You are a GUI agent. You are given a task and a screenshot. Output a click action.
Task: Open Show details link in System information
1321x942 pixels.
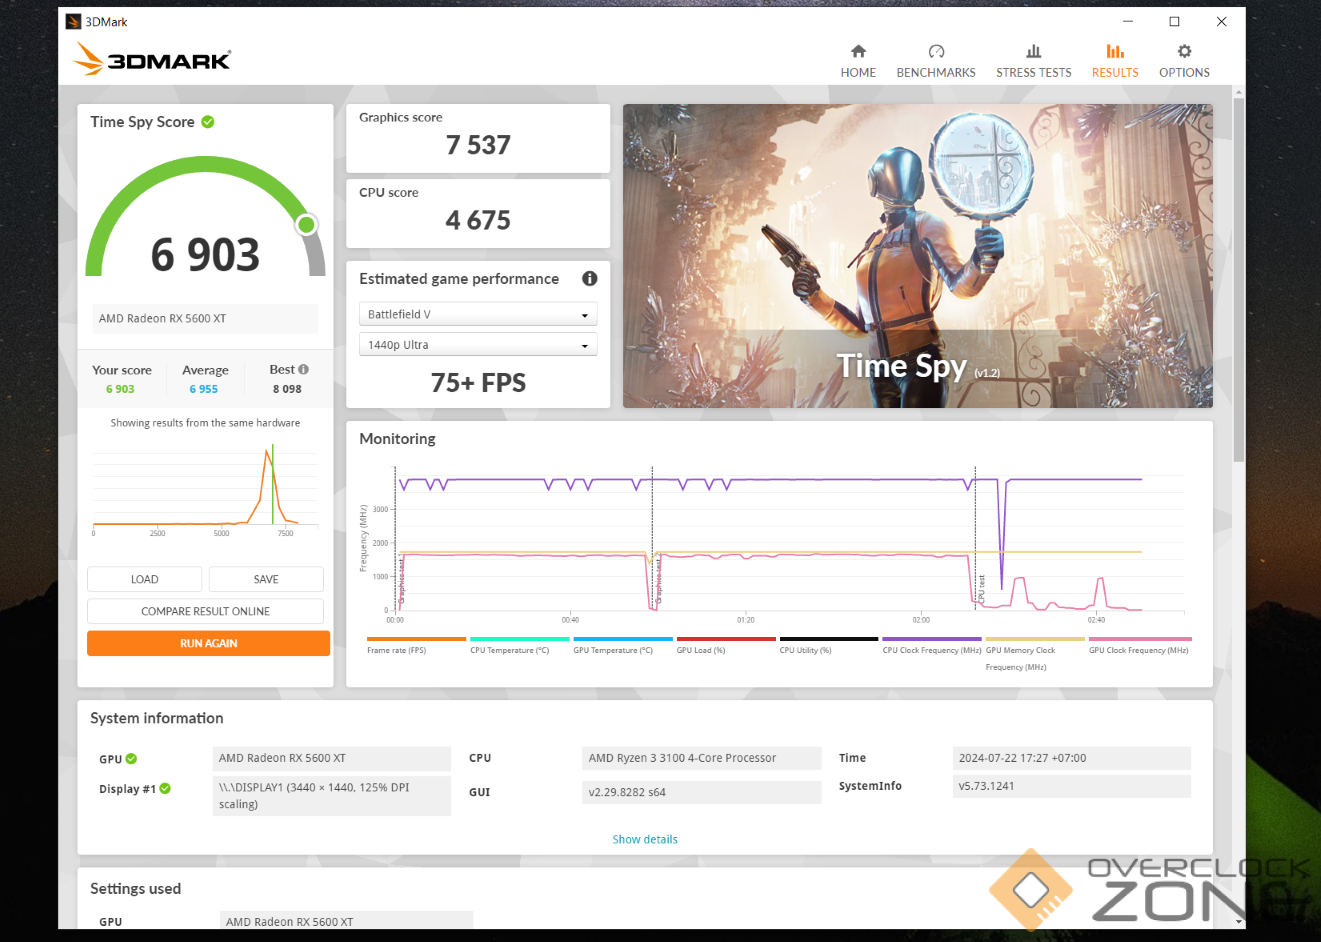point(645,840)
